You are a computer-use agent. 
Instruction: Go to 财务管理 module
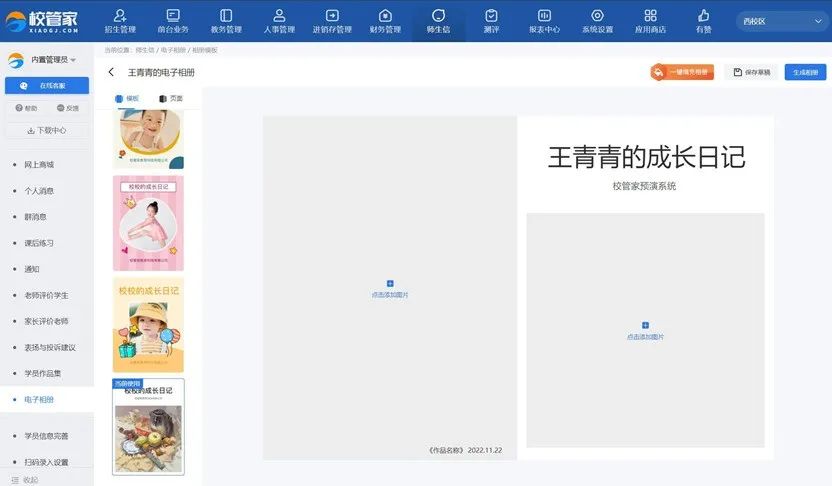[385, 20]
